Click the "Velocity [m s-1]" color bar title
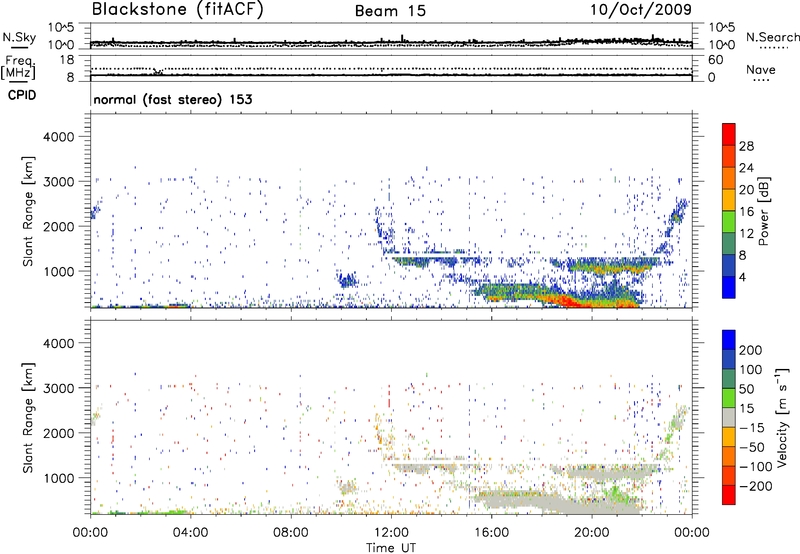 (x=782, y=417)
